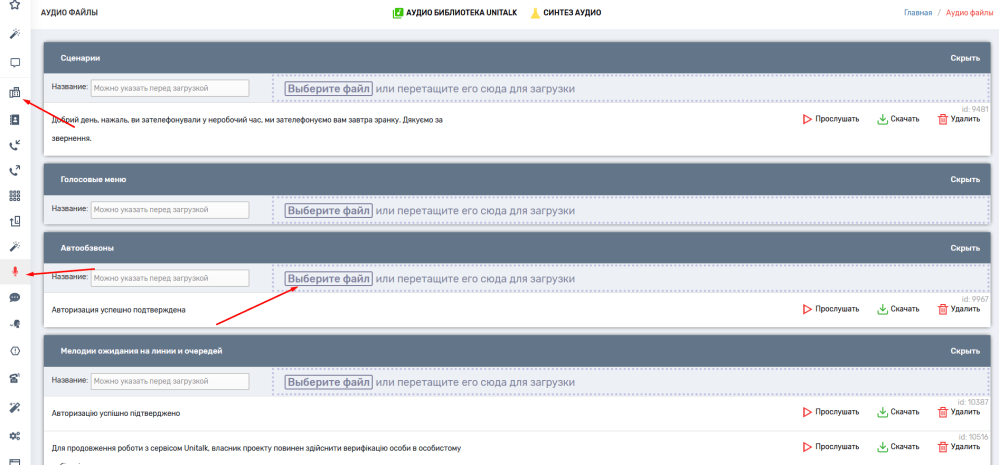
Task: Open the dial pad grid sidebar icon
Action: tap(15, 196)
